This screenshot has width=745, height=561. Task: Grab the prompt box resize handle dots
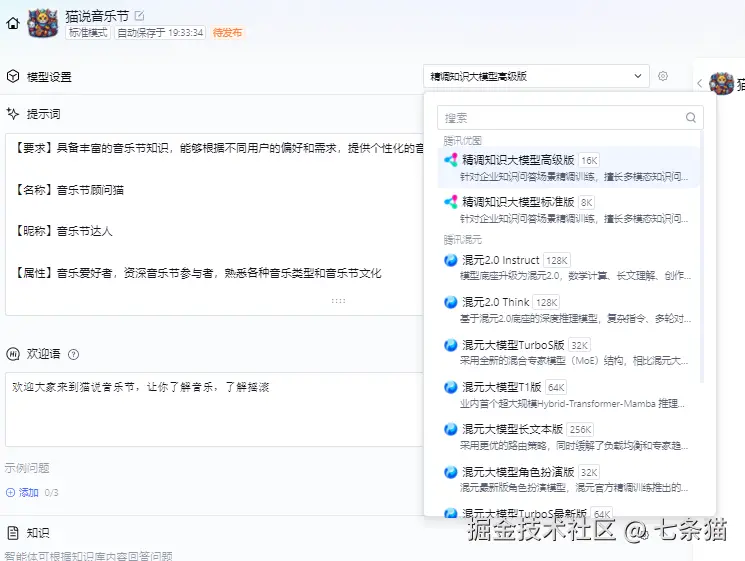click(x=338, y=301)
